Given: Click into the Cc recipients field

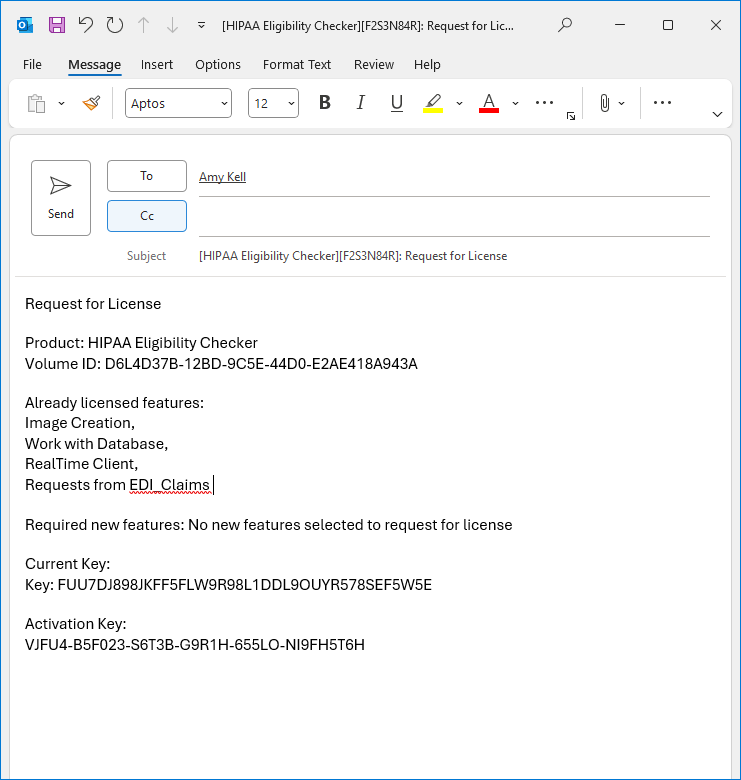Looking at the screenshot, I should click(x=454, y=217).
